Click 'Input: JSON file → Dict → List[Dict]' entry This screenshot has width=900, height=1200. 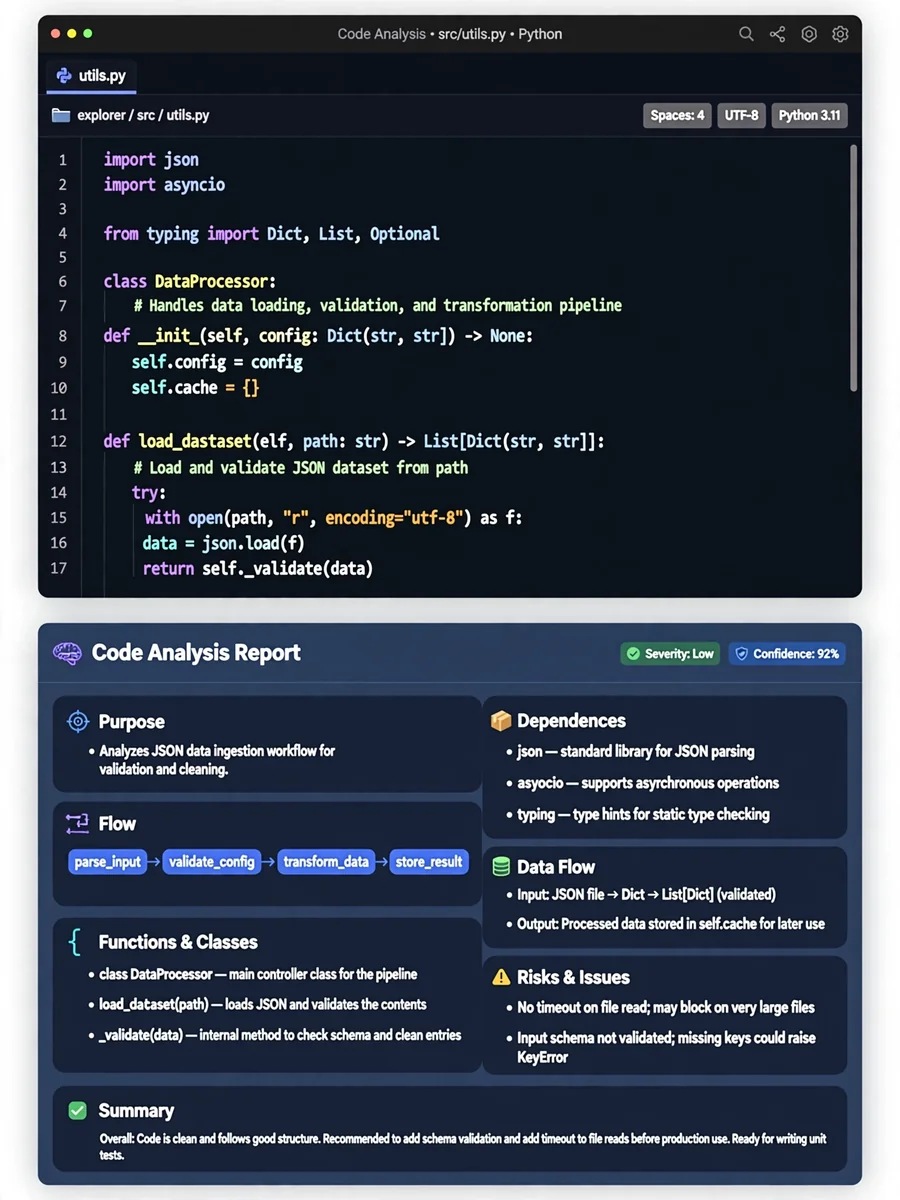(x=646, y=894)
